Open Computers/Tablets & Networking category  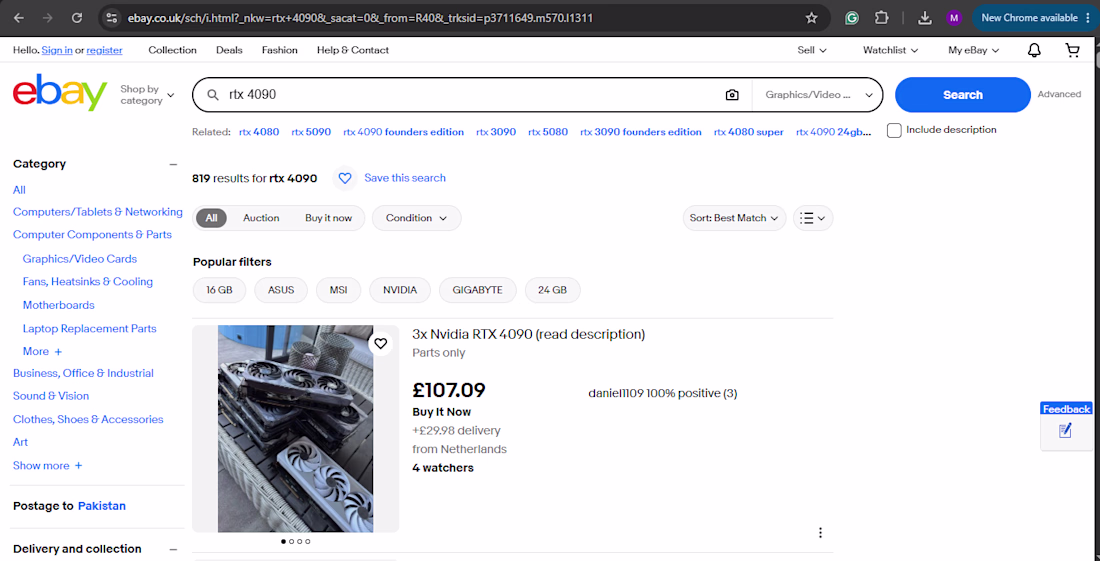tap(98, 212)
